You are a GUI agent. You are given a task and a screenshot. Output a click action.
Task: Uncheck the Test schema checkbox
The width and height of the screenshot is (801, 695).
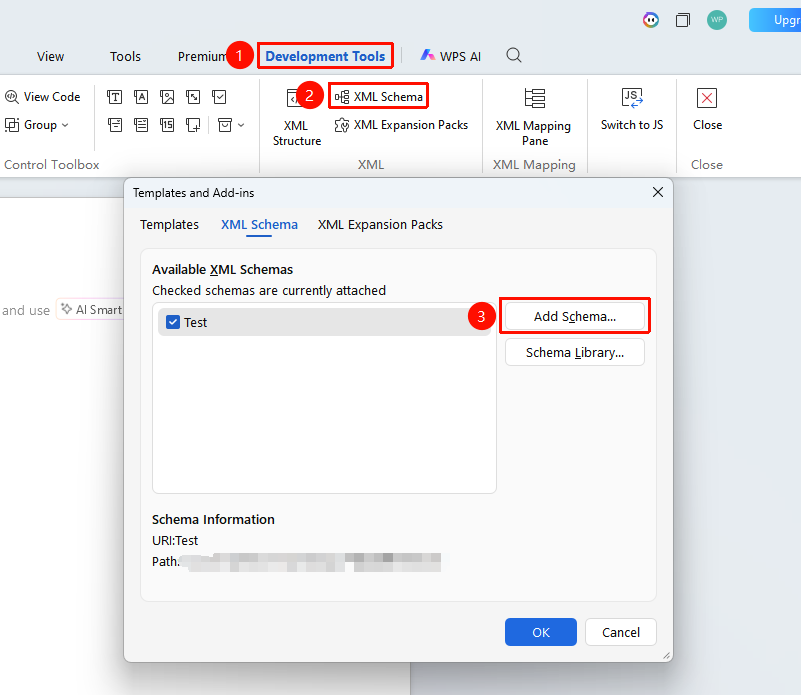point(173,322)
